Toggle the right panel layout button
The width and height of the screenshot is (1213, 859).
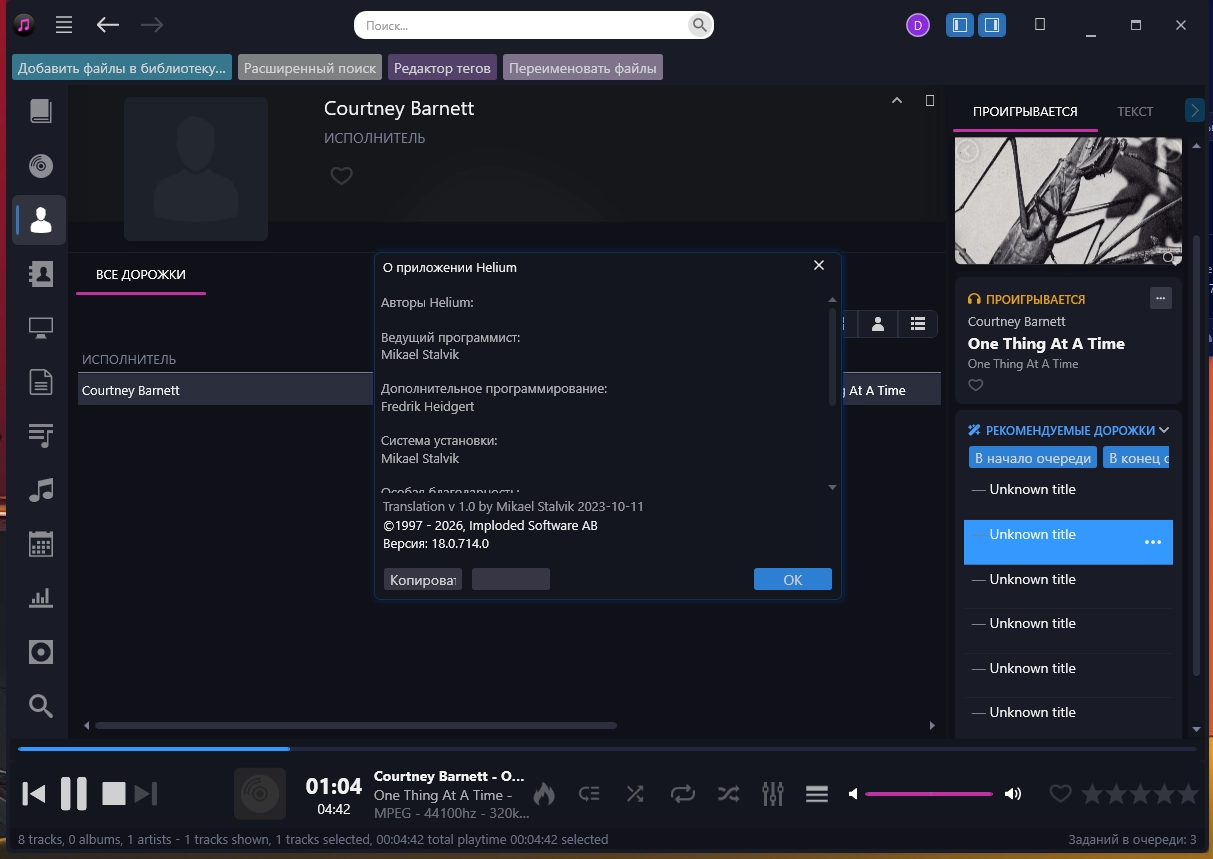click(x=992, y=25)
